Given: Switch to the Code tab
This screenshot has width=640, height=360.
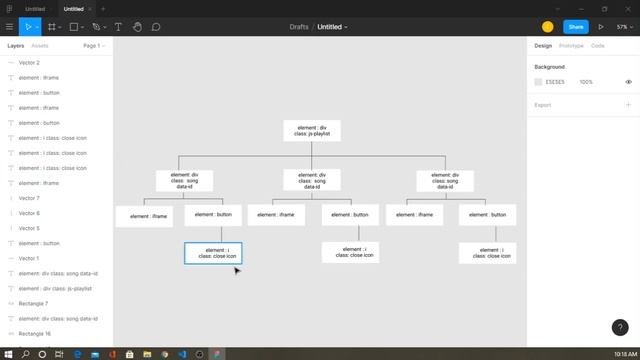Looking at the screenshot, I should click(598, 46).
